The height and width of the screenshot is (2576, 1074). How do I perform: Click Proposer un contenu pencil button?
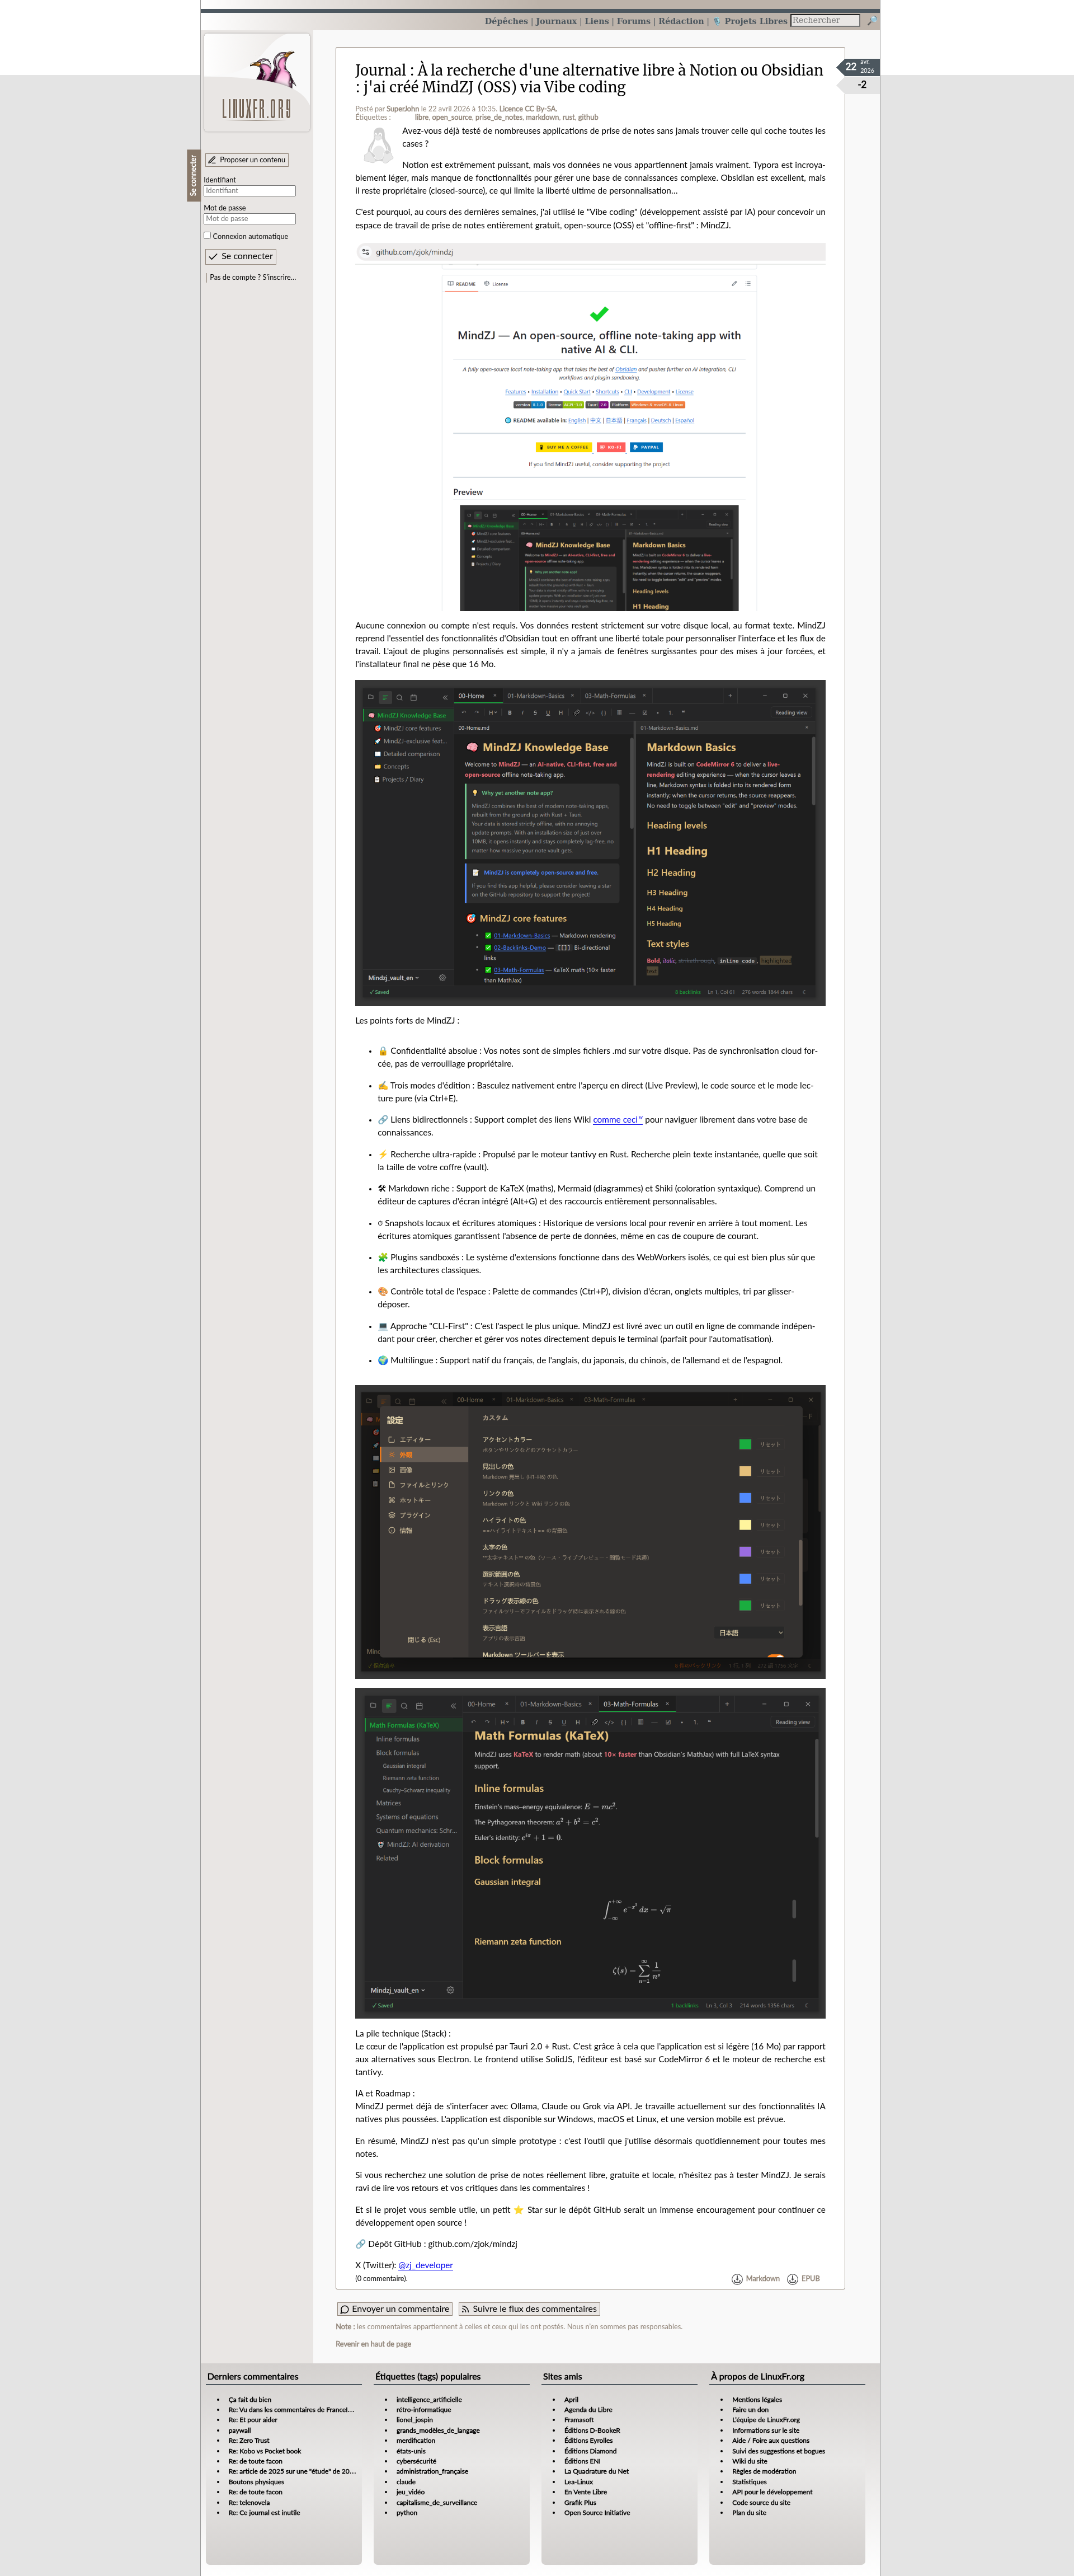click(x=247, y=160)
